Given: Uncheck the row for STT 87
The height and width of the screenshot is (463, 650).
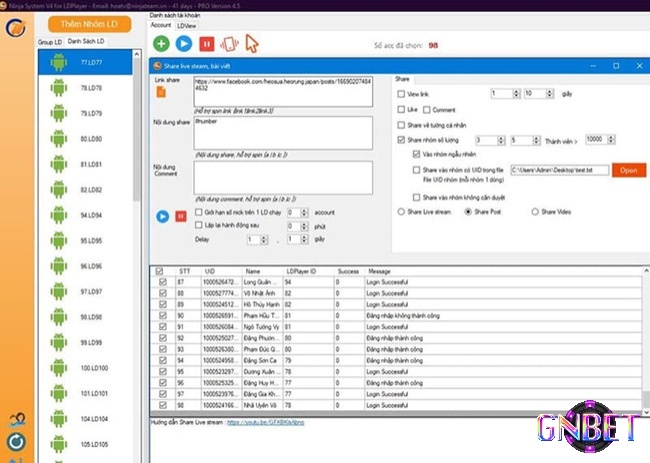Looking at the screenshot, I should [x=163, y=282].
